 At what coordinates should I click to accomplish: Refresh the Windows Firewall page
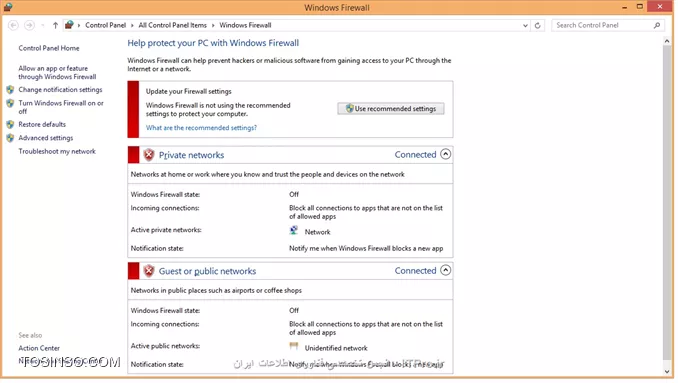click(537, 26)
